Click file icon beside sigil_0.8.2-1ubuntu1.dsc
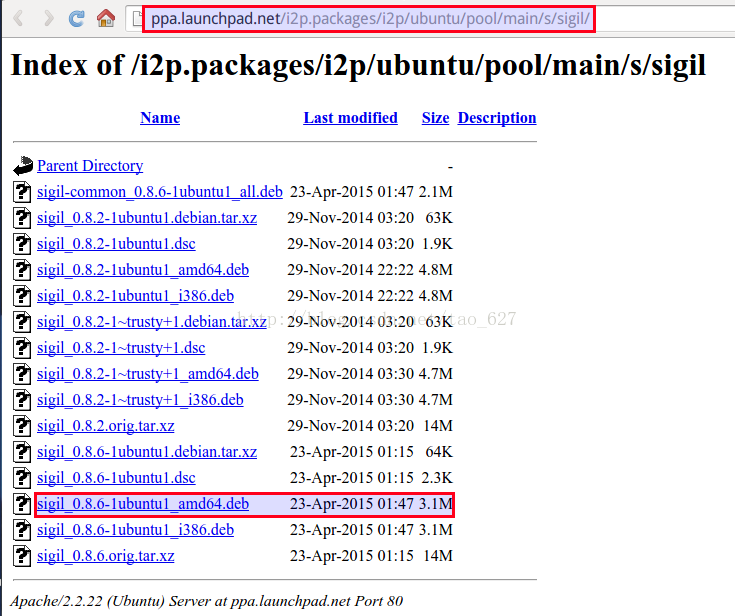 tap(22, 244)
